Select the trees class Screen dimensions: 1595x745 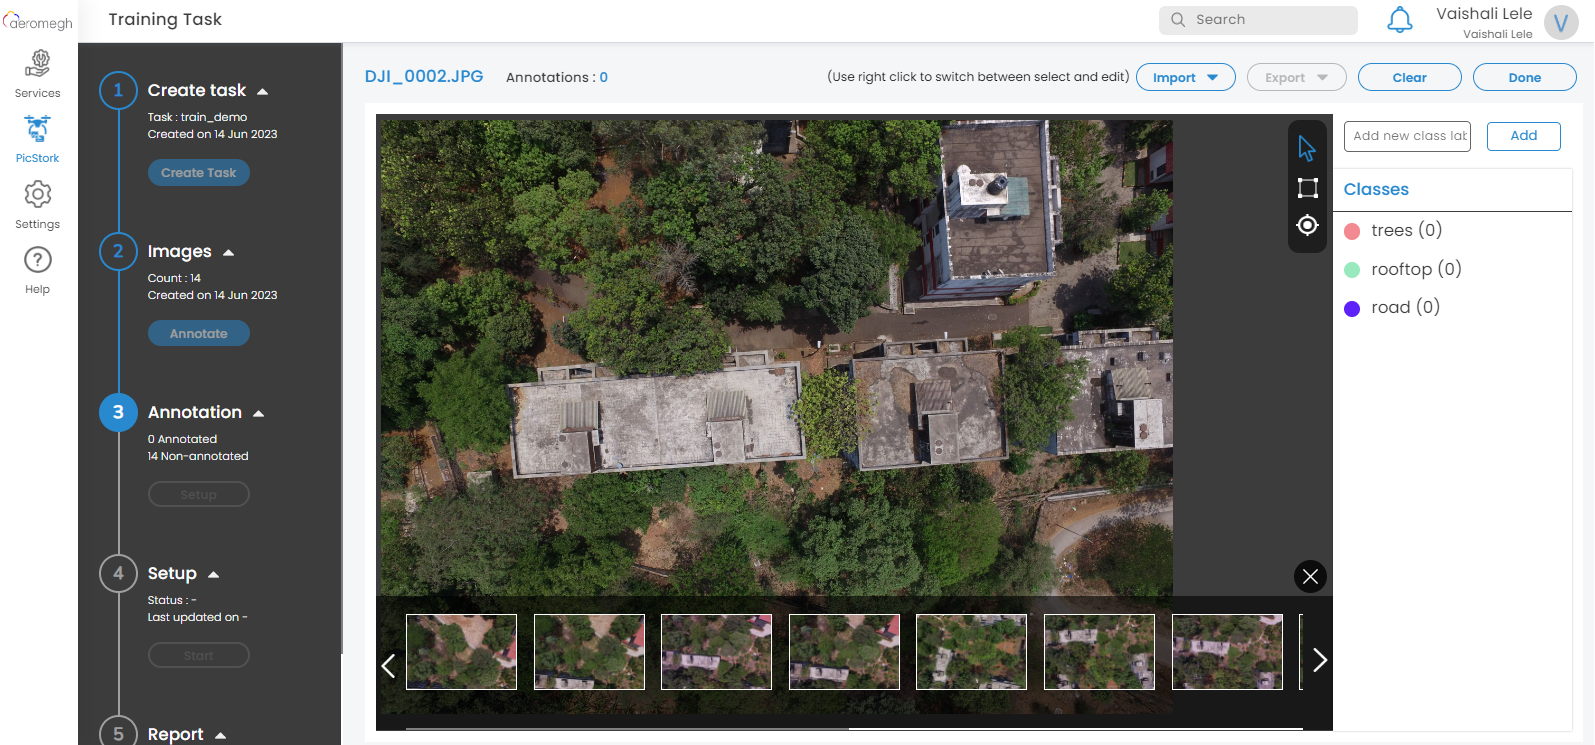tap(1405, 231)
